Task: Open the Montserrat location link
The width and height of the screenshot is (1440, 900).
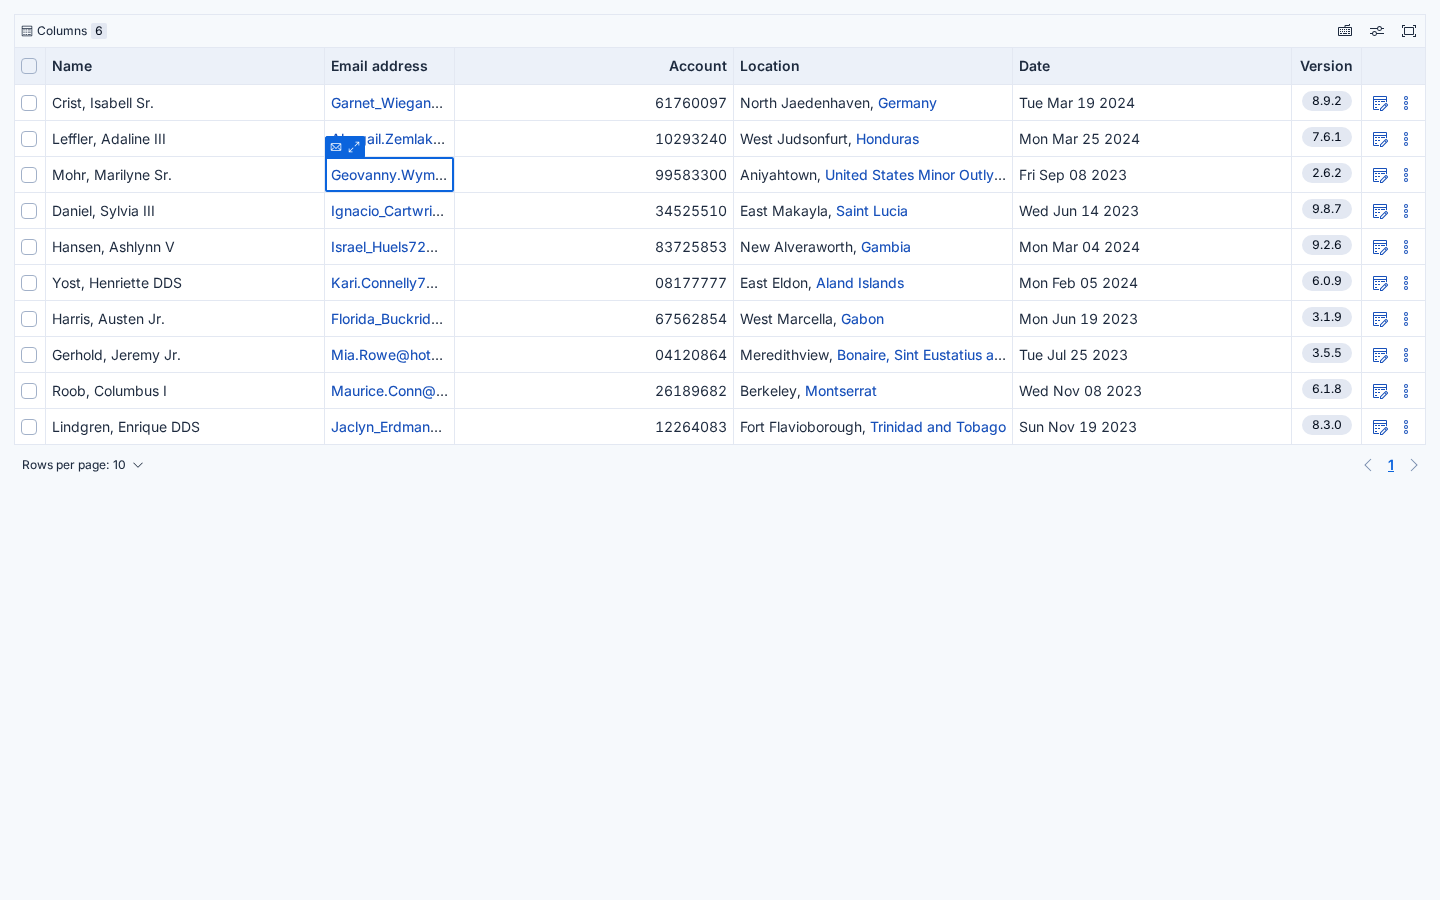Action: pyautogui.click(x=841, y=391)
